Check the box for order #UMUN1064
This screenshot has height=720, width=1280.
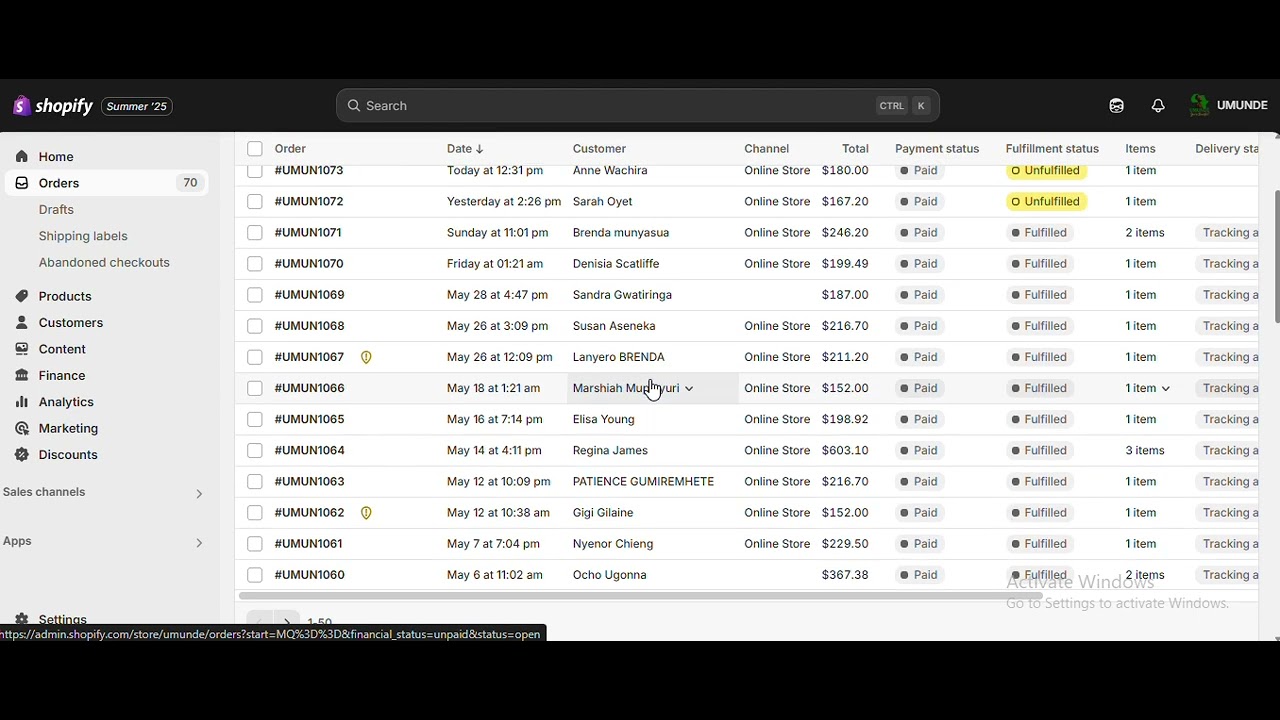pyautogui.click(x=255, y=450)
